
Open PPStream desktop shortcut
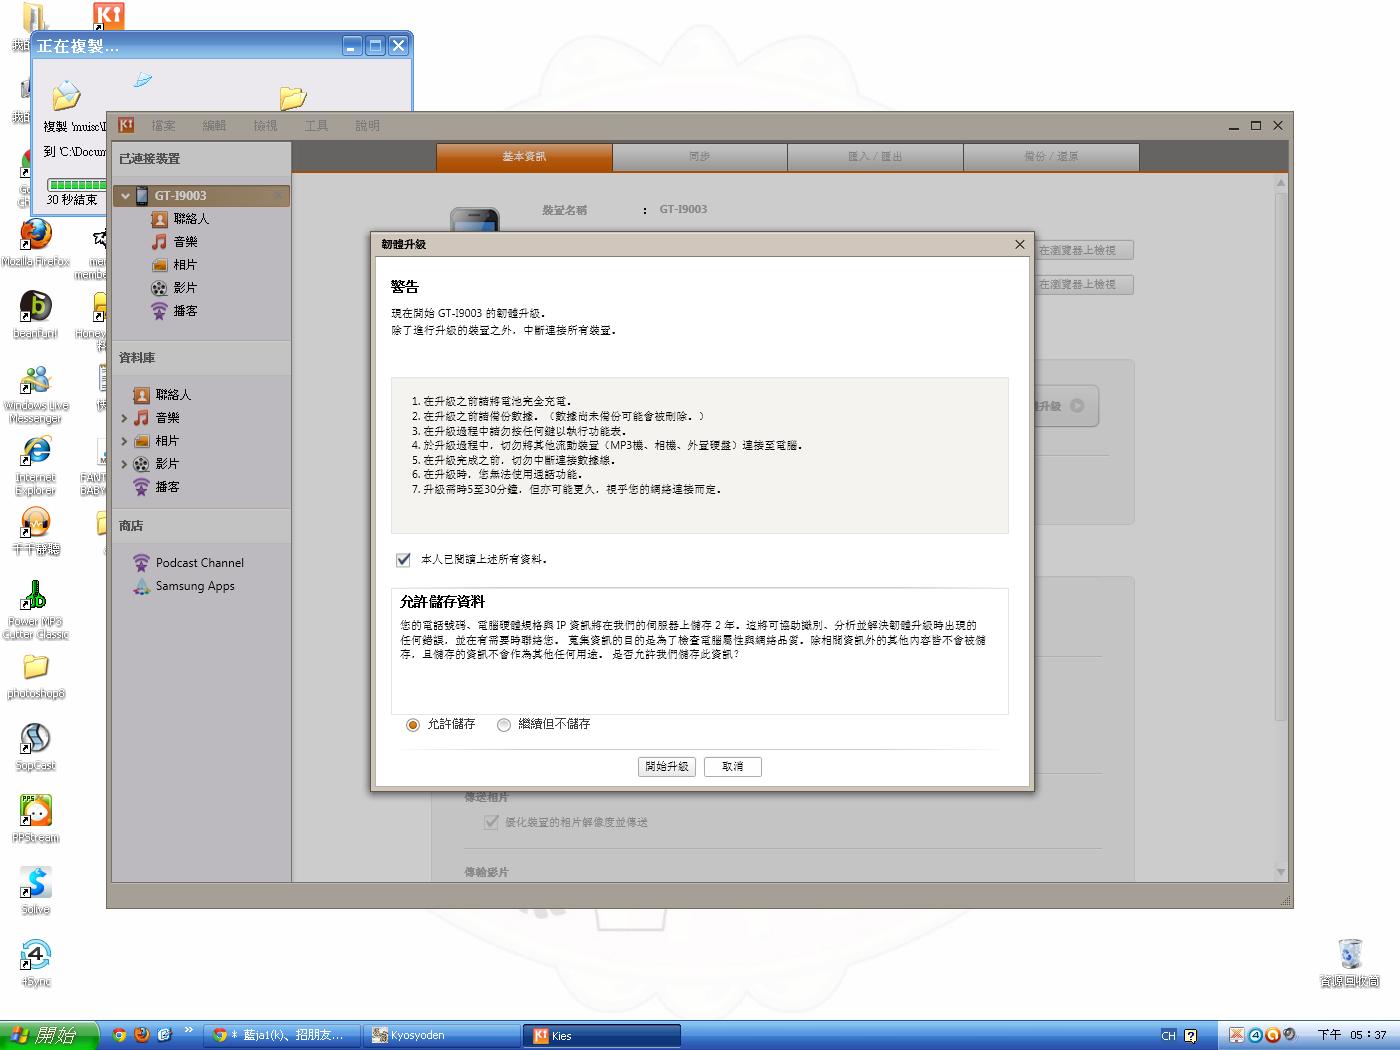pos(36,819)
